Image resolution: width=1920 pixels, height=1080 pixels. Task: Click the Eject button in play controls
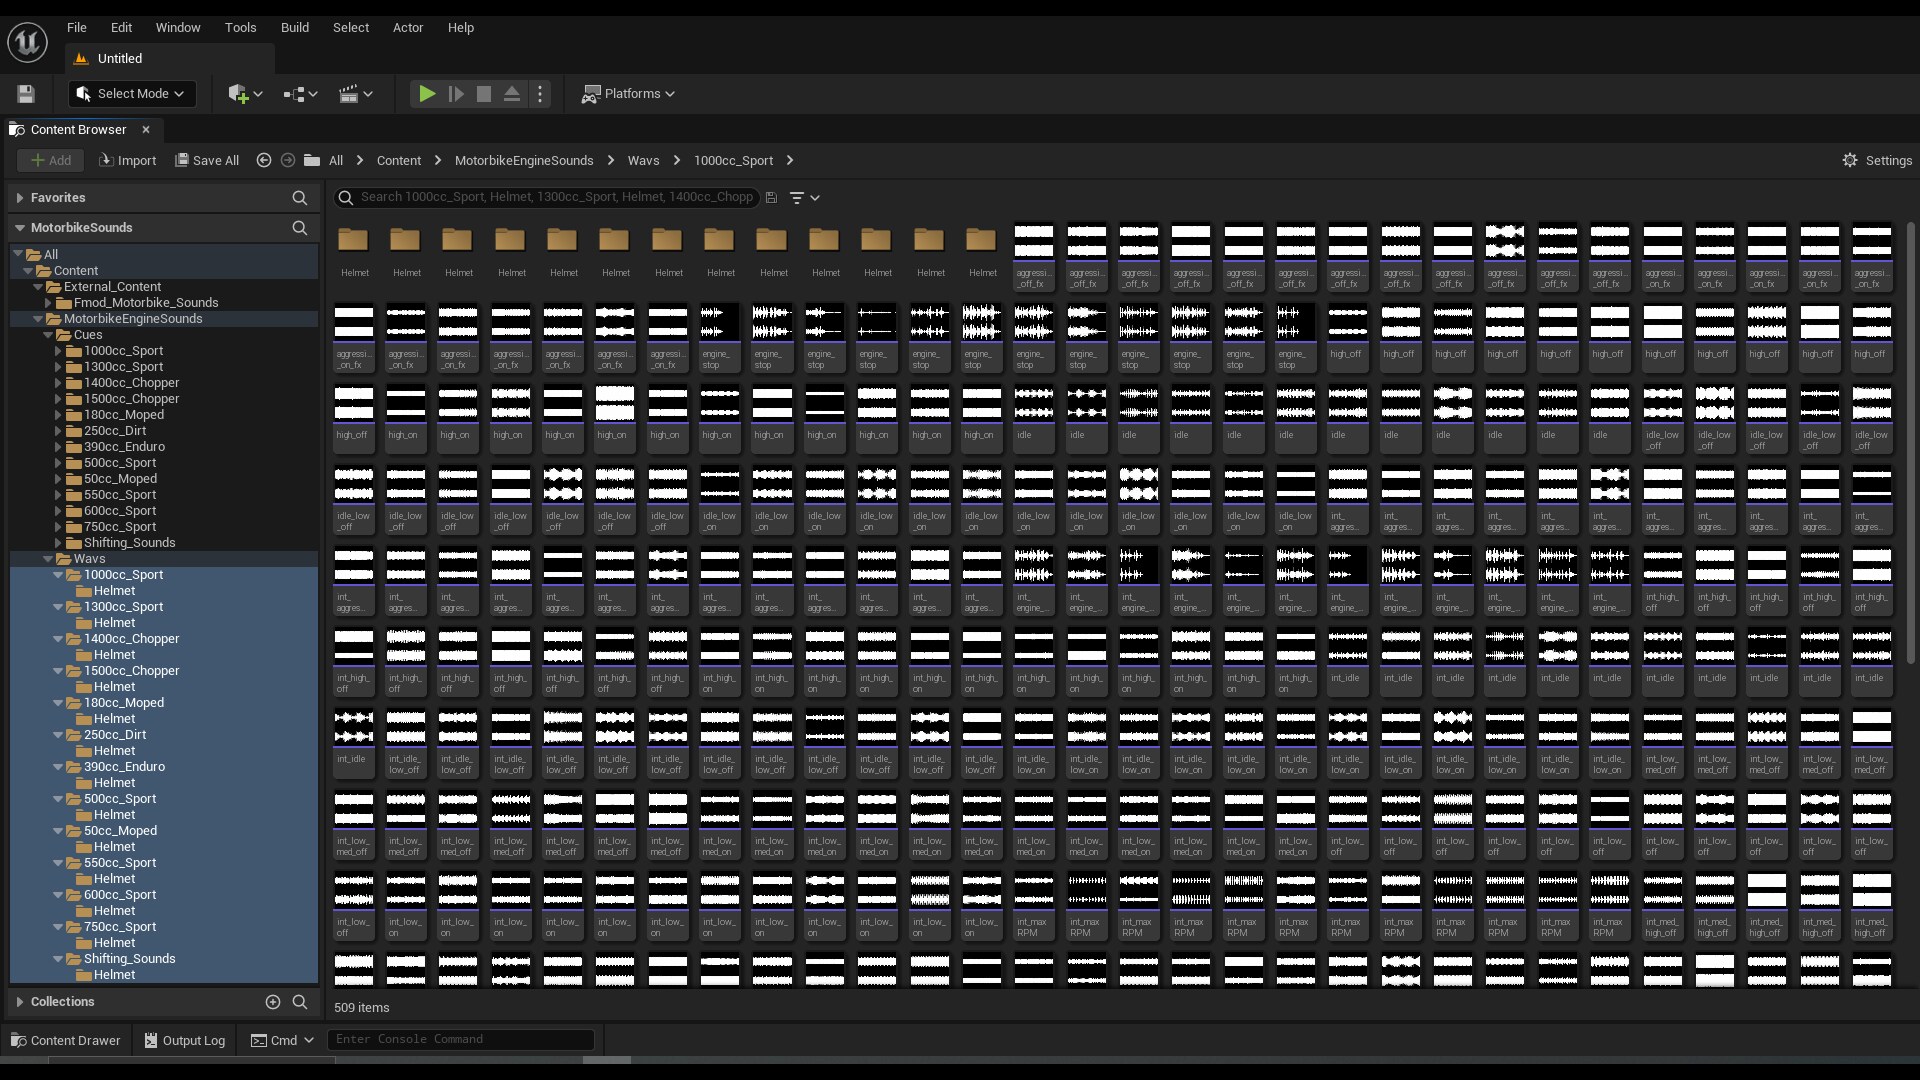[512, 94]
